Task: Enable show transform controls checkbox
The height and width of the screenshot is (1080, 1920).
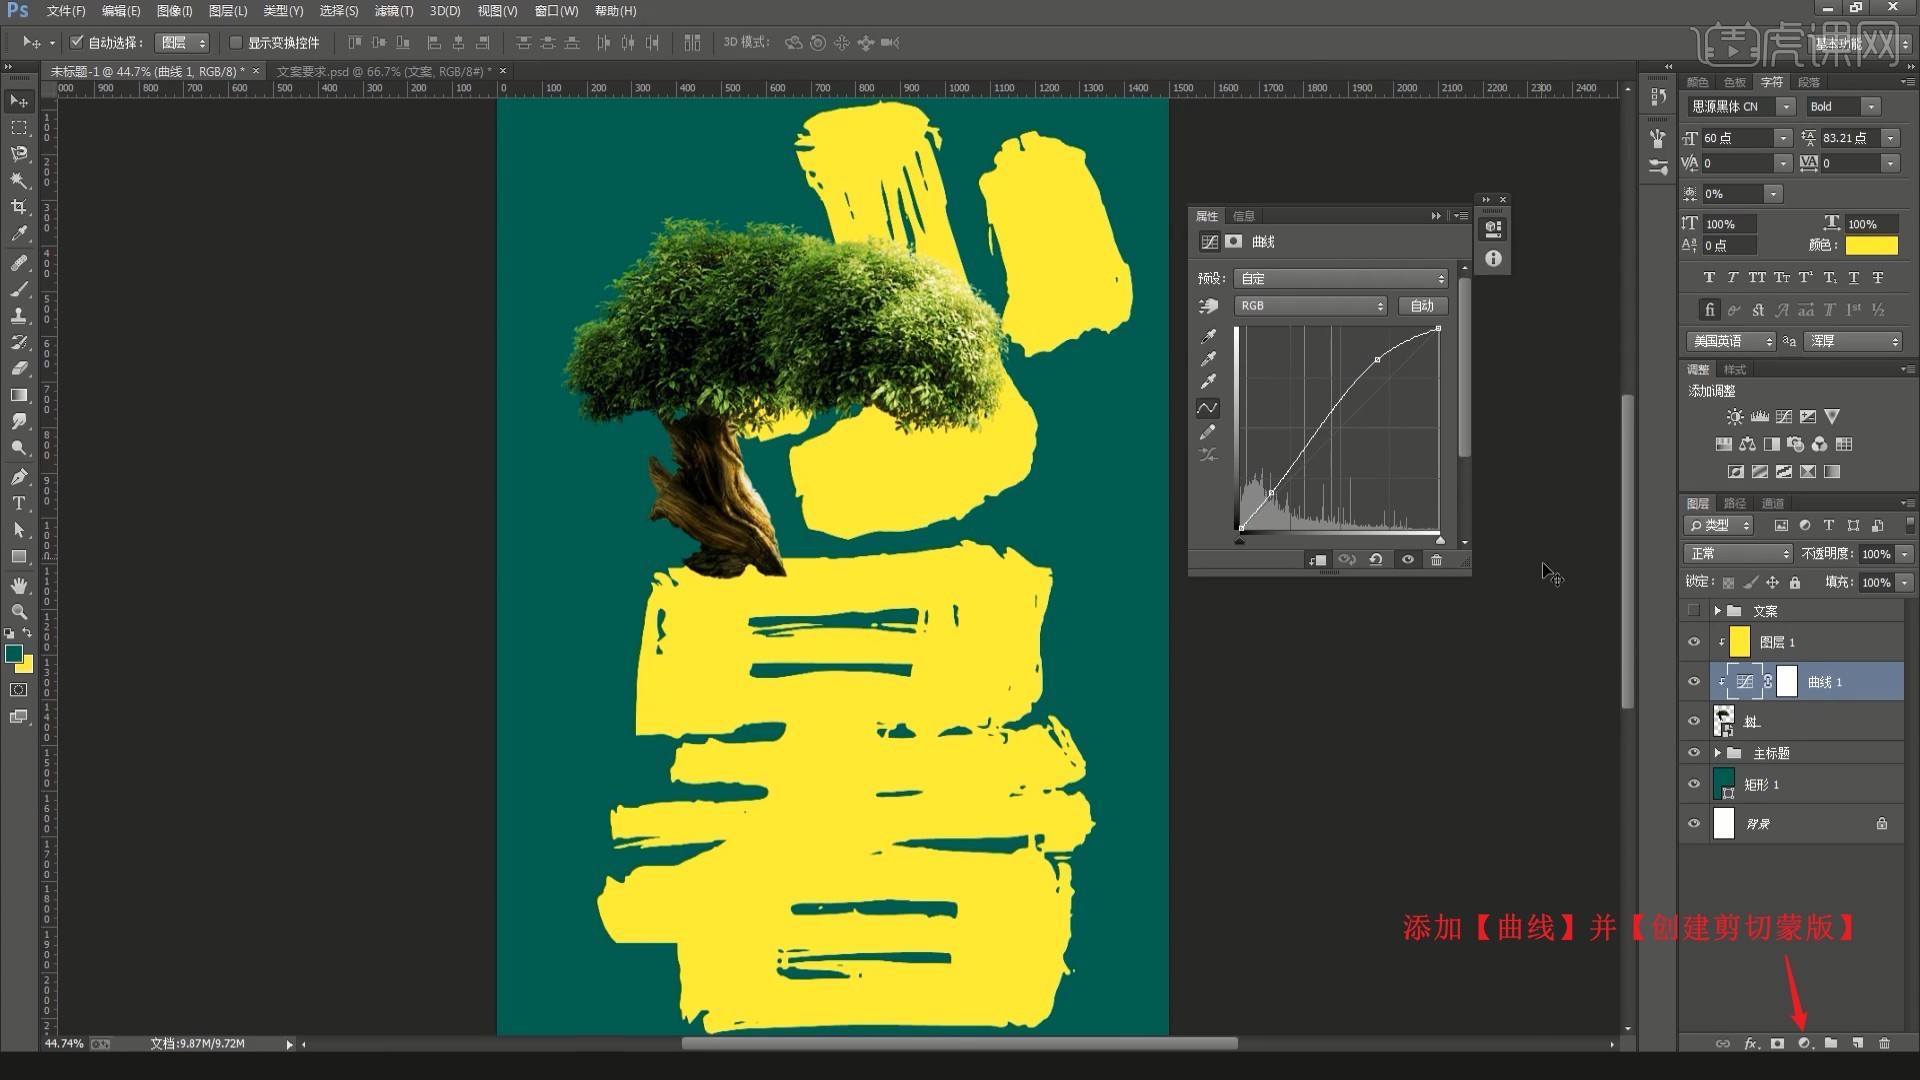Action: (x=236, y=42)
